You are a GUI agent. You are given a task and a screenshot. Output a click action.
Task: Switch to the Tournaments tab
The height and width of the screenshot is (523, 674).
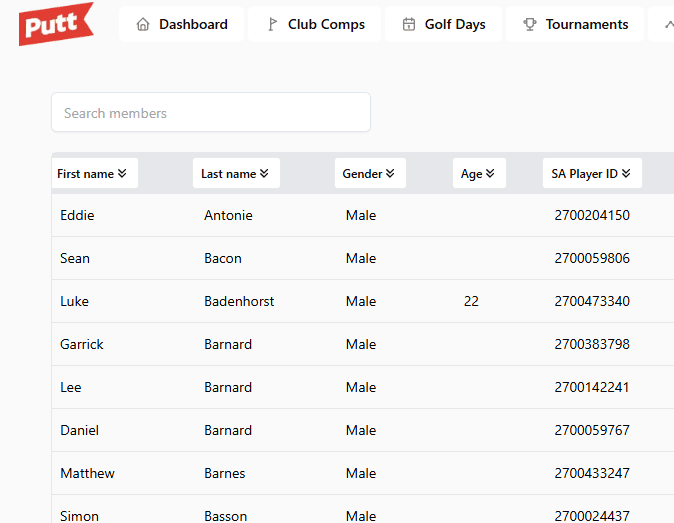[574, 24]
